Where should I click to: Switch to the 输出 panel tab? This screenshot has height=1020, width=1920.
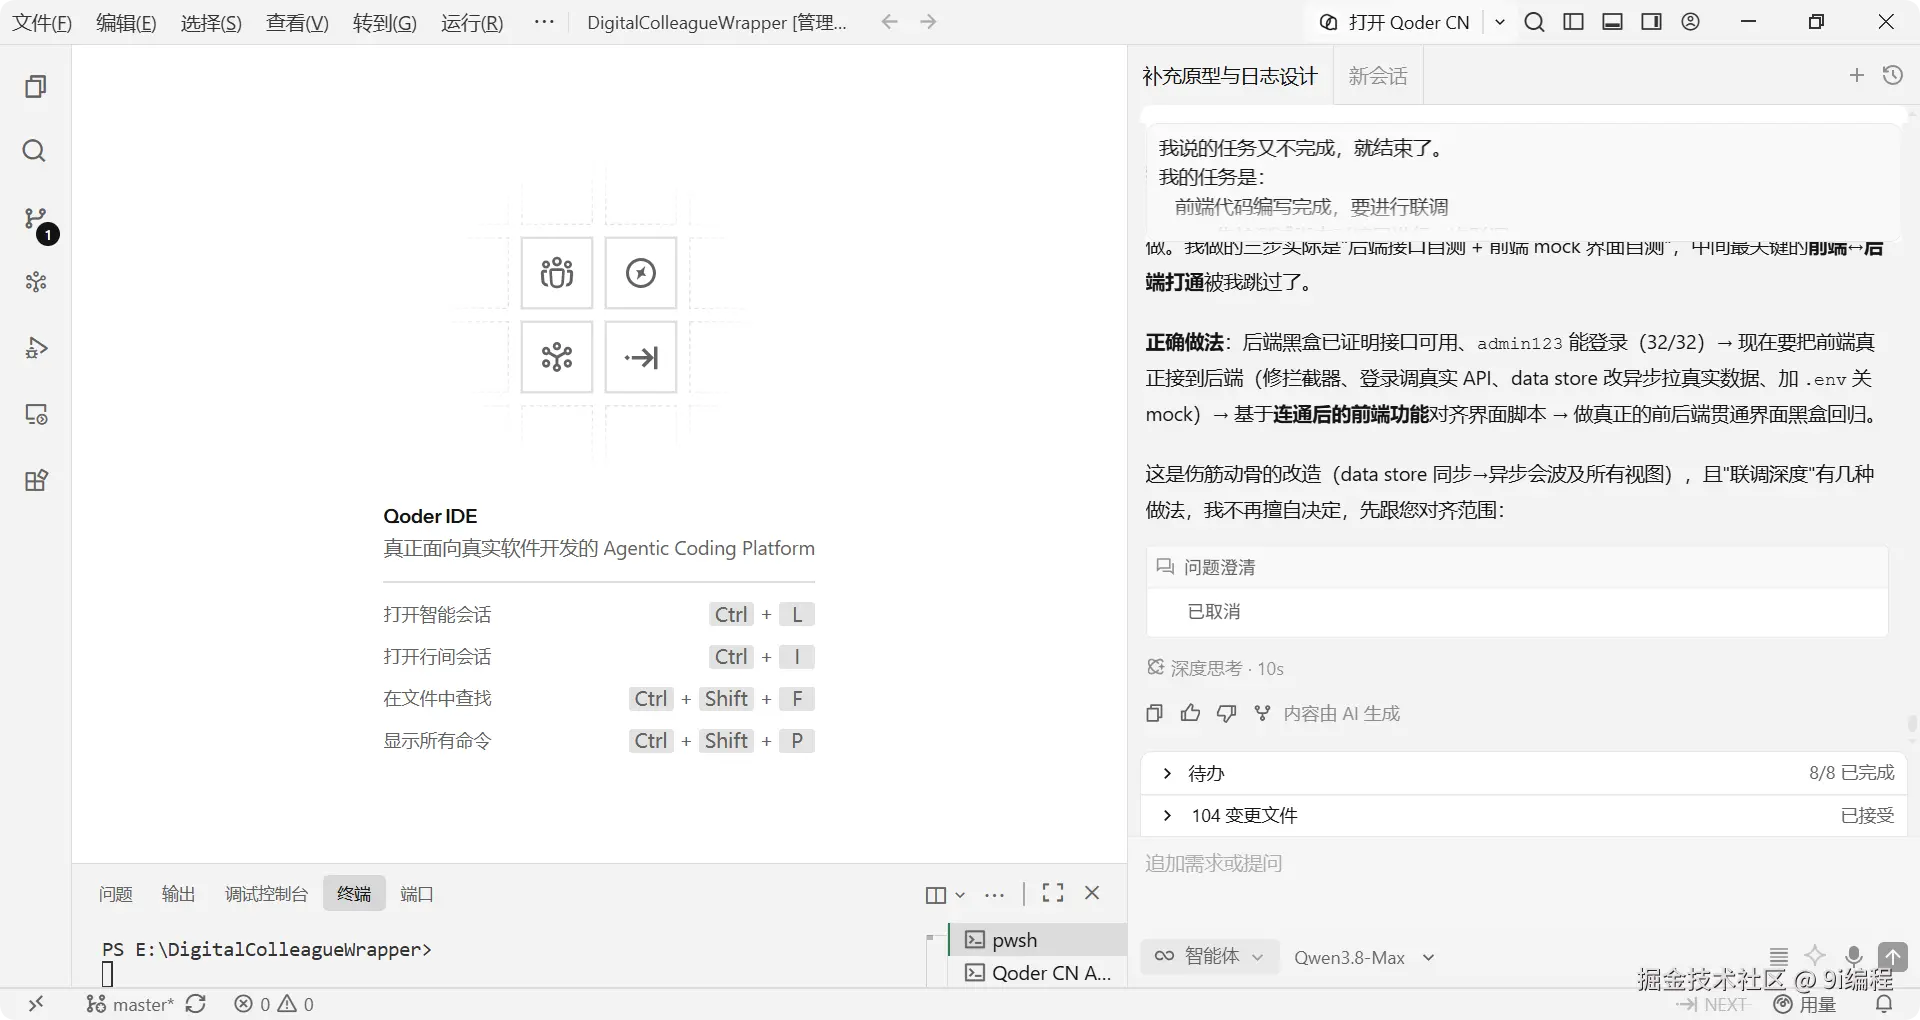click(179, 894)
